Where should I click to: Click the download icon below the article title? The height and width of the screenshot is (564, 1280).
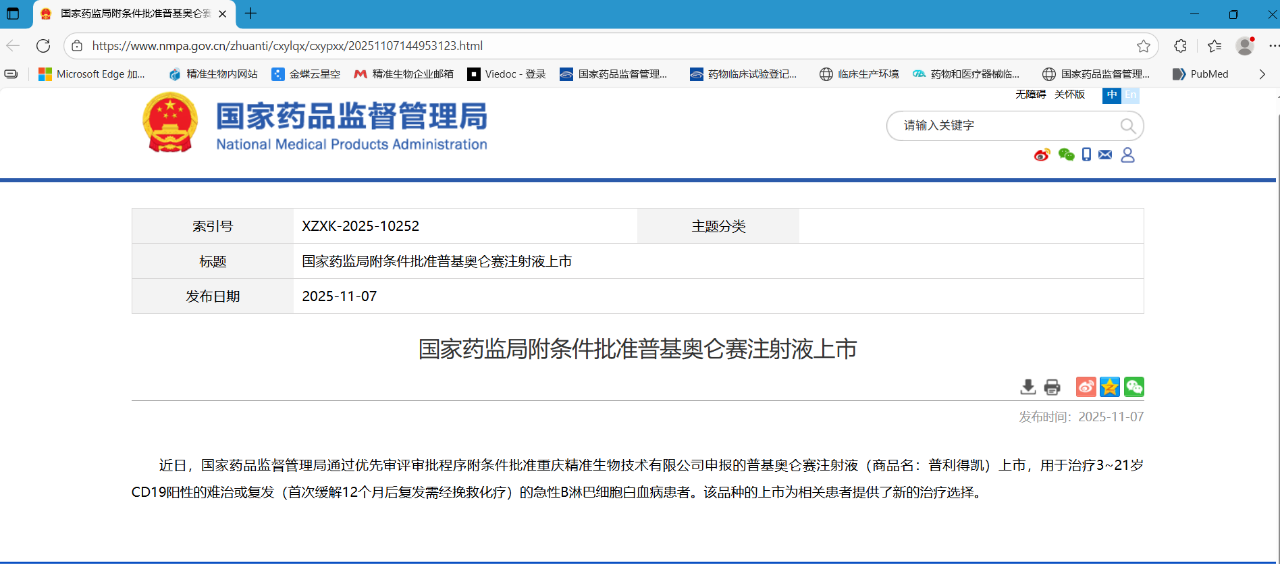pos(1027,387)
